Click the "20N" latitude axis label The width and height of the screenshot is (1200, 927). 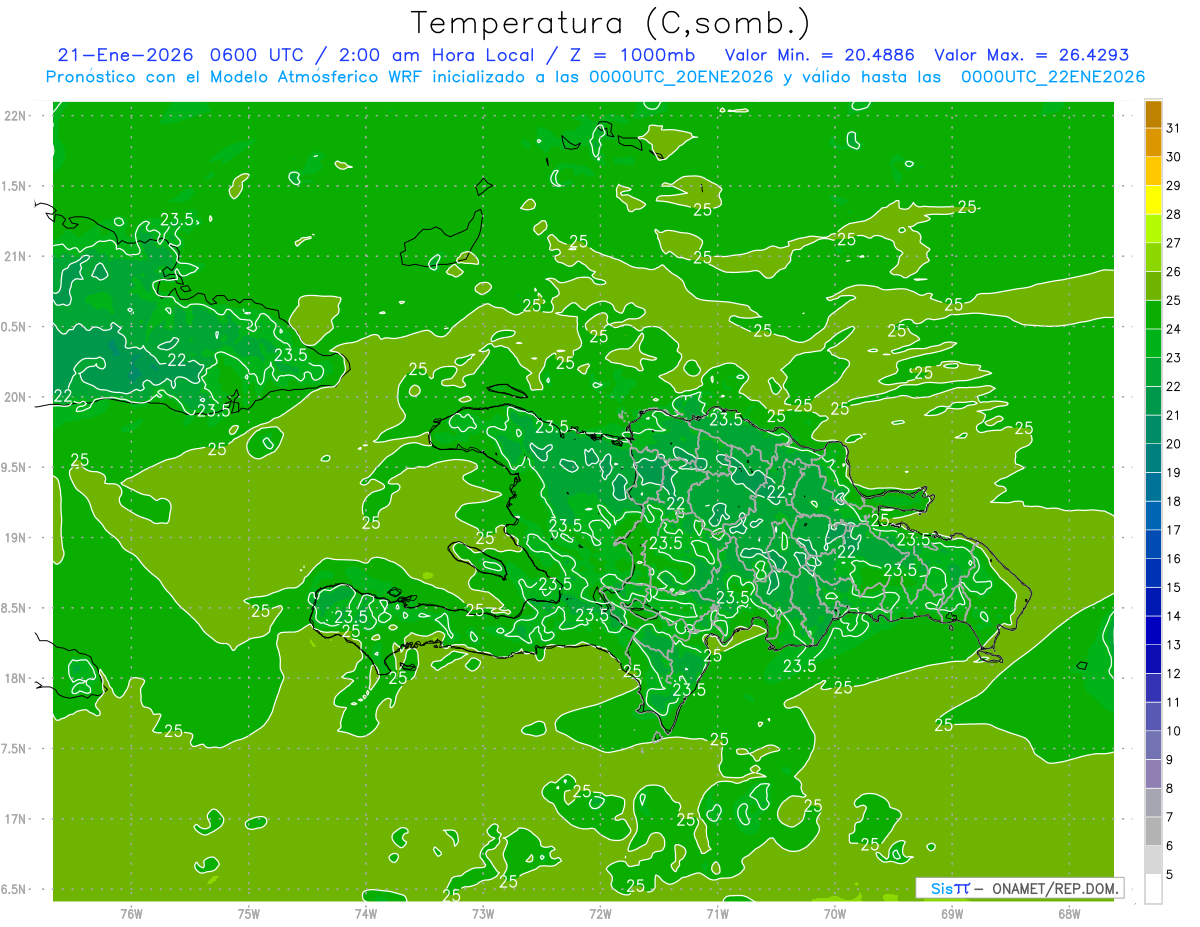click(15, 397)
